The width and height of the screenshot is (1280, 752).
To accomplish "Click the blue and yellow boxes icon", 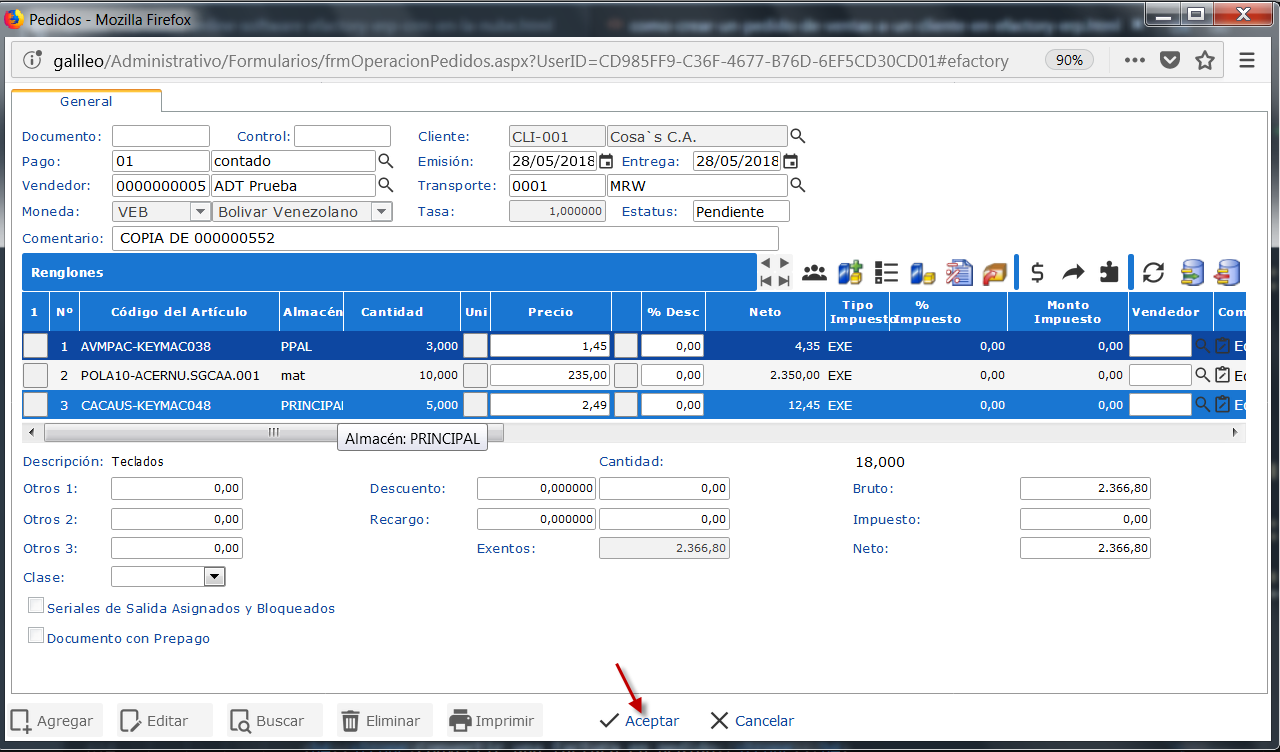I will tap(922, 272).
